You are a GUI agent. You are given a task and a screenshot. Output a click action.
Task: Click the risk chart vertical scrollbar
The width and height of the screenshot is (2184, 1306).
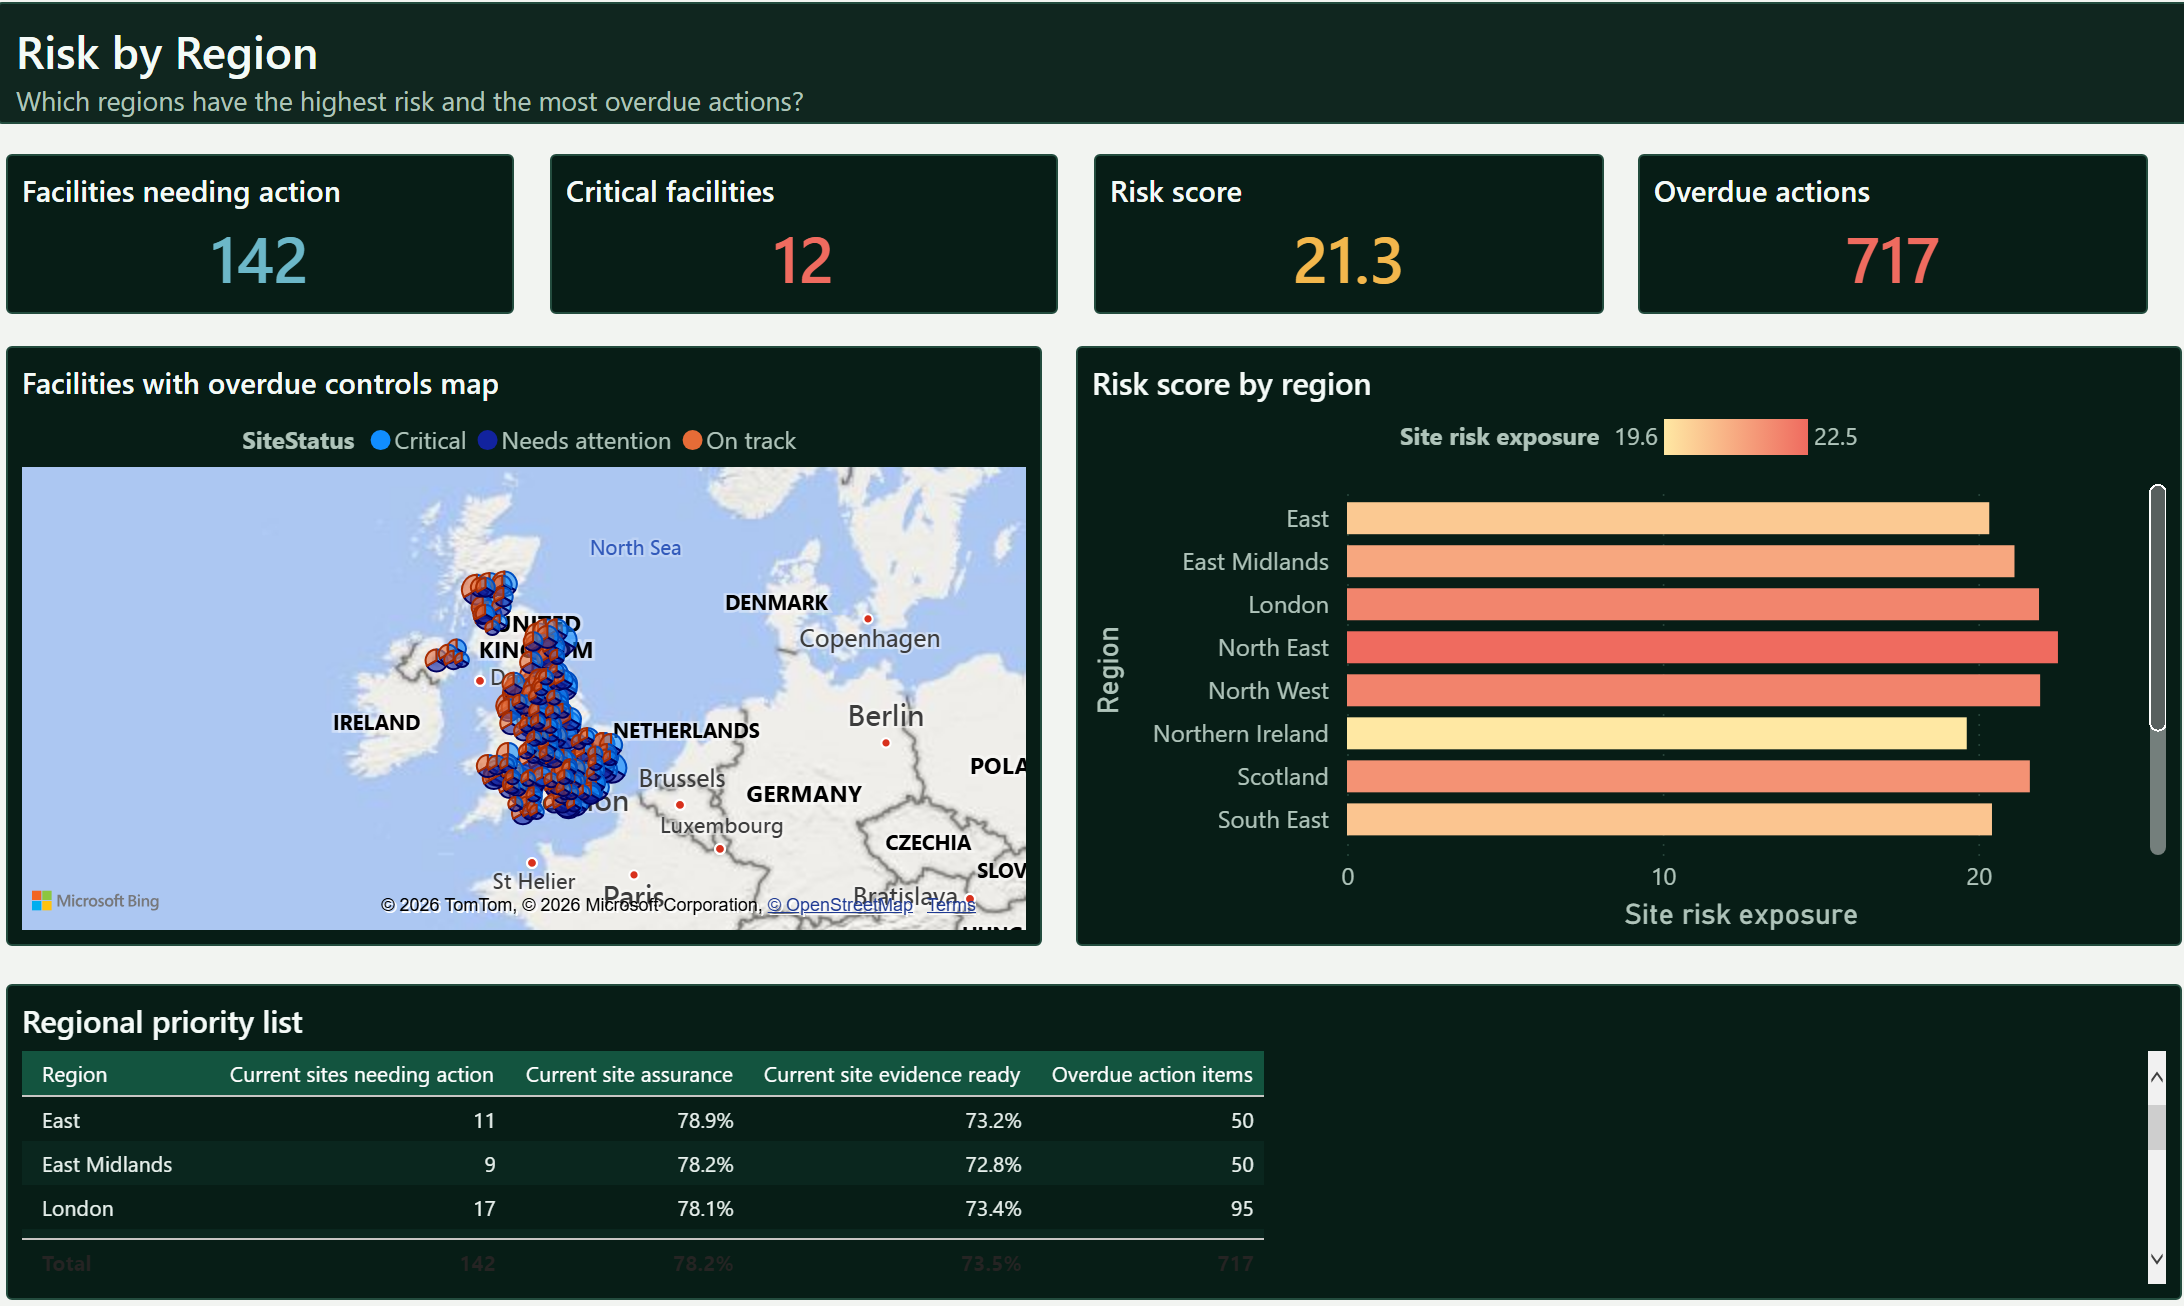pyautogui.click(x=2157, y=608)
